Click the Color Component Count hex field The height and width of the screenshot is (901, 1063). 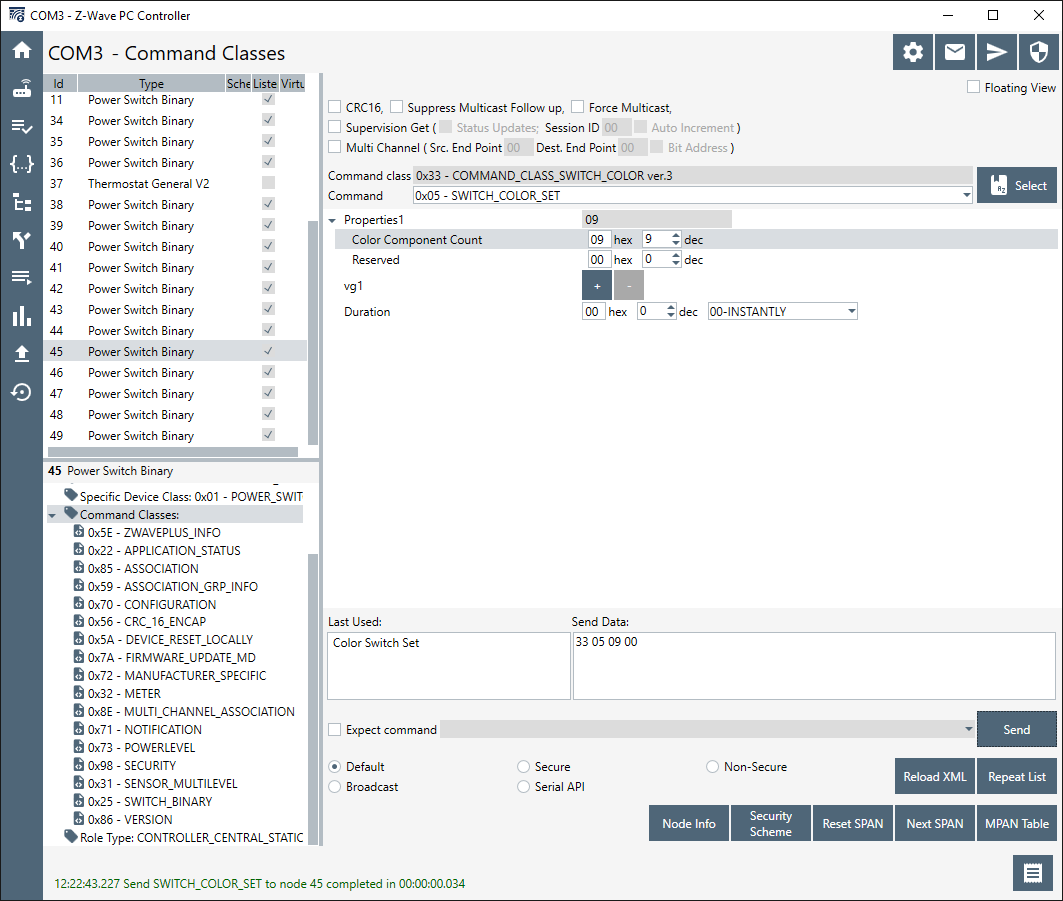point(598,240)
